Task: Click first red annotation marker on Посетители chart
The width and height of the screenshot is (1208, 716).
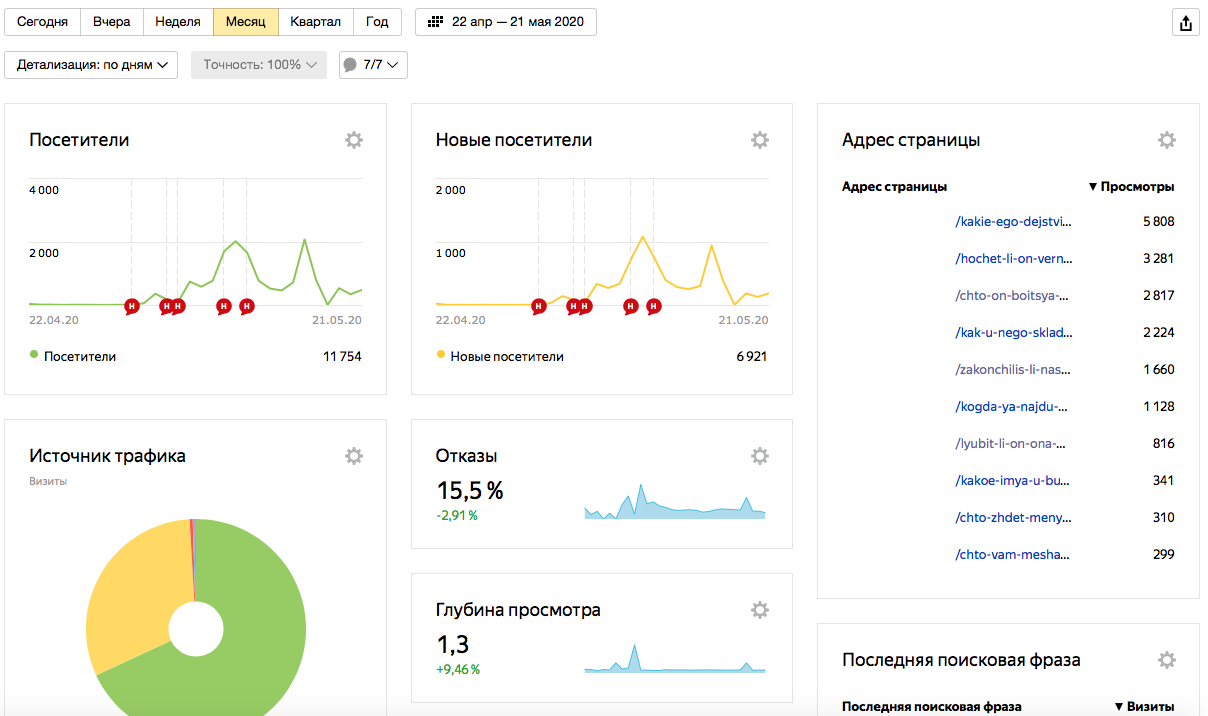Action: tap(131, 306)
